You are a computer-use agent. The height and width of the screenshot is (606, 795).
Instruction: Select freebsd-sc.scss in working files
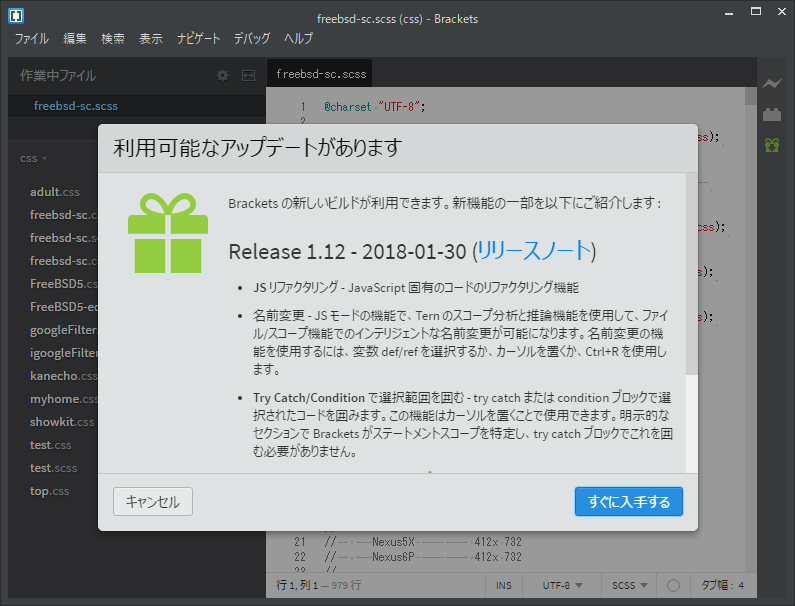pyautogui.click(x=136, y=106)
